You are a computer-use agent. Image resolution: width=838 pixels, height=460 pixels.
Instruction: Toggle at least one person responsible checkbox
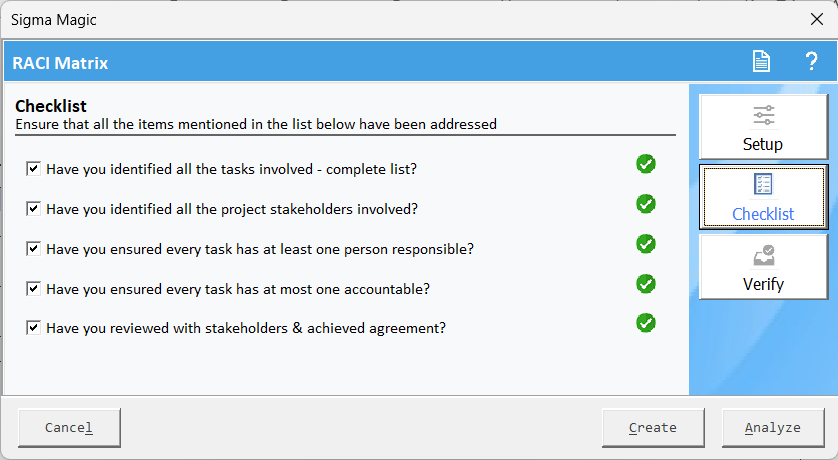pos(33,248)
